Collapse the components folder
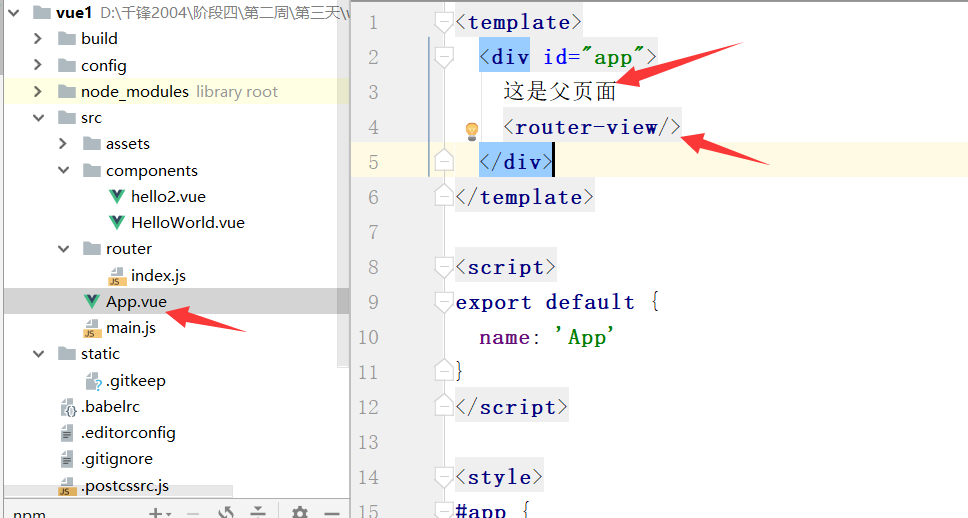 pos(64,170)
